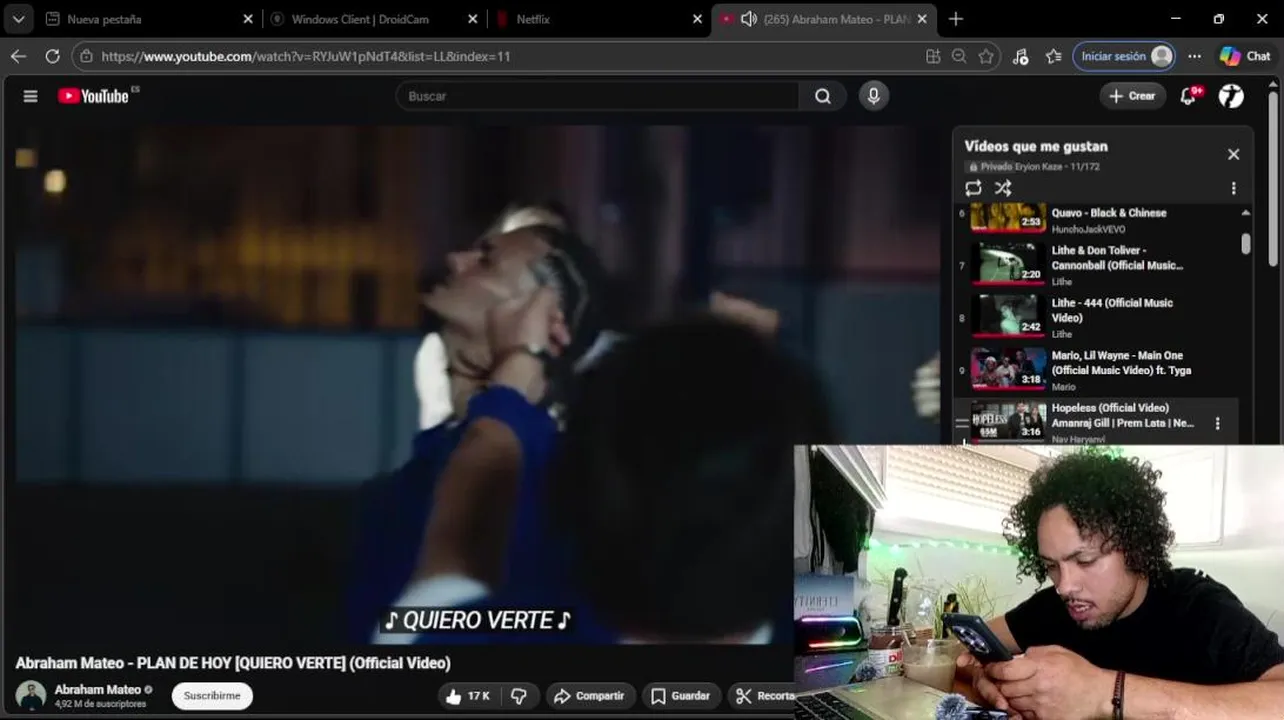The height and width of the screenshot is (720, 1284).
Task: Start voice search with the microphone
Action: (x=873, y=96)
